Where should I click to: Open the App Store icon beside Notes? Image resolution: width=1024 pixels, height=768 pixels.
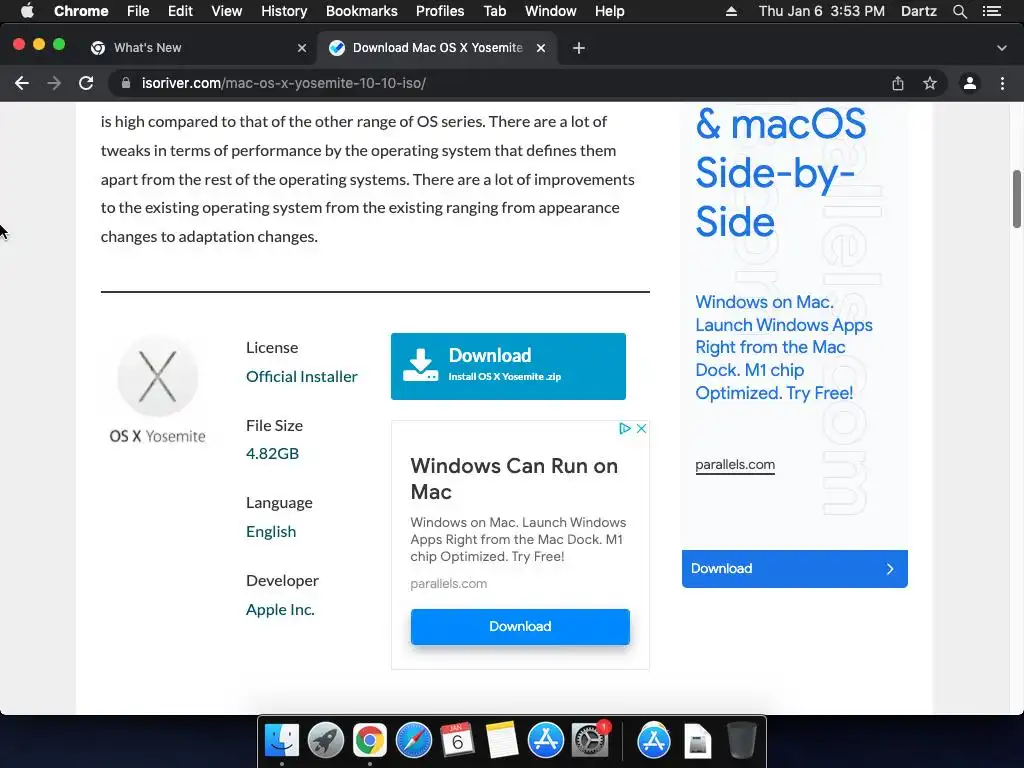pos(545,741)
